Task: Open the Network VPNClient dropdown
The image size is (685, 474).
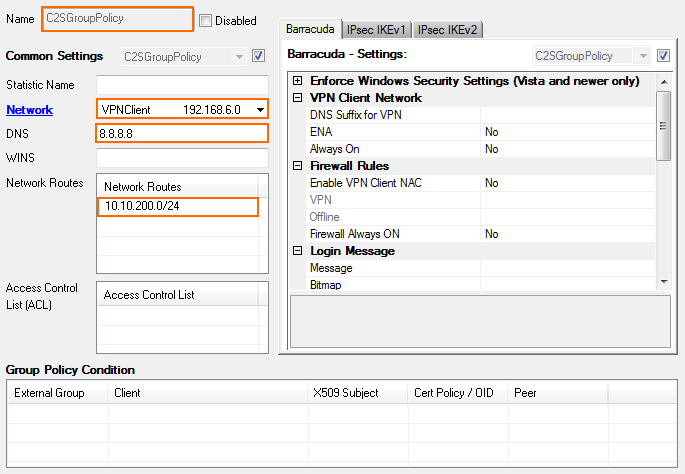Action: click(182, 109)
